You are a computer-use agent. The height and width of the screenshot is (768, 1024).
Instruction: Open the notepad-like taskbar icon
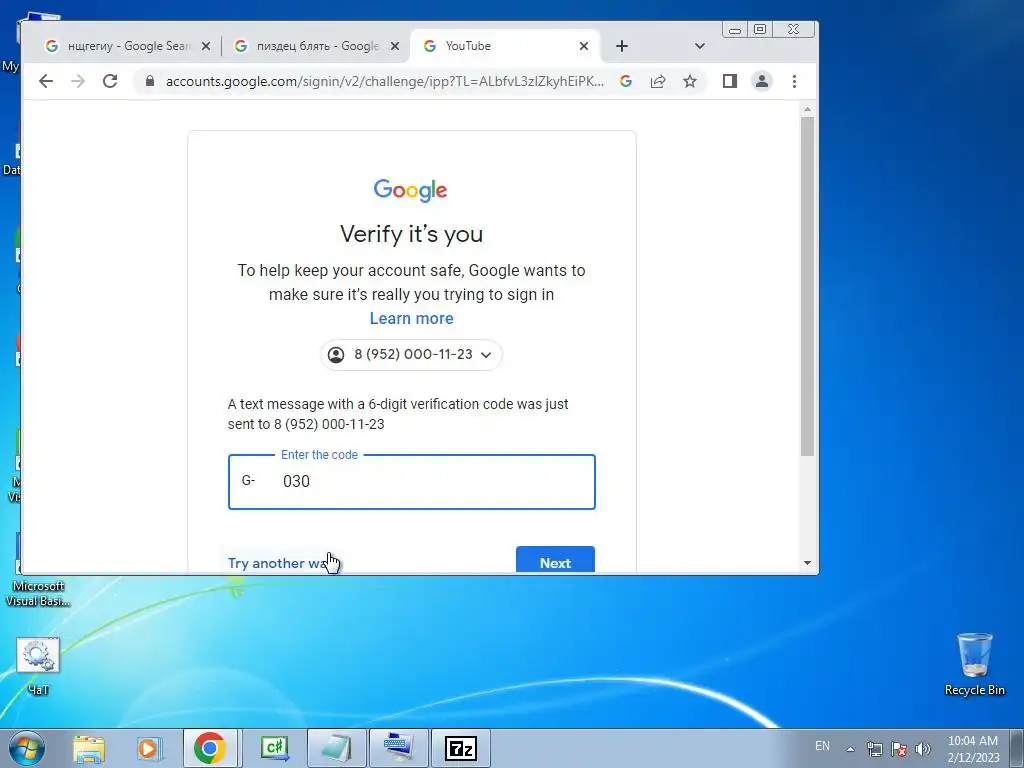tap(336, 748)
